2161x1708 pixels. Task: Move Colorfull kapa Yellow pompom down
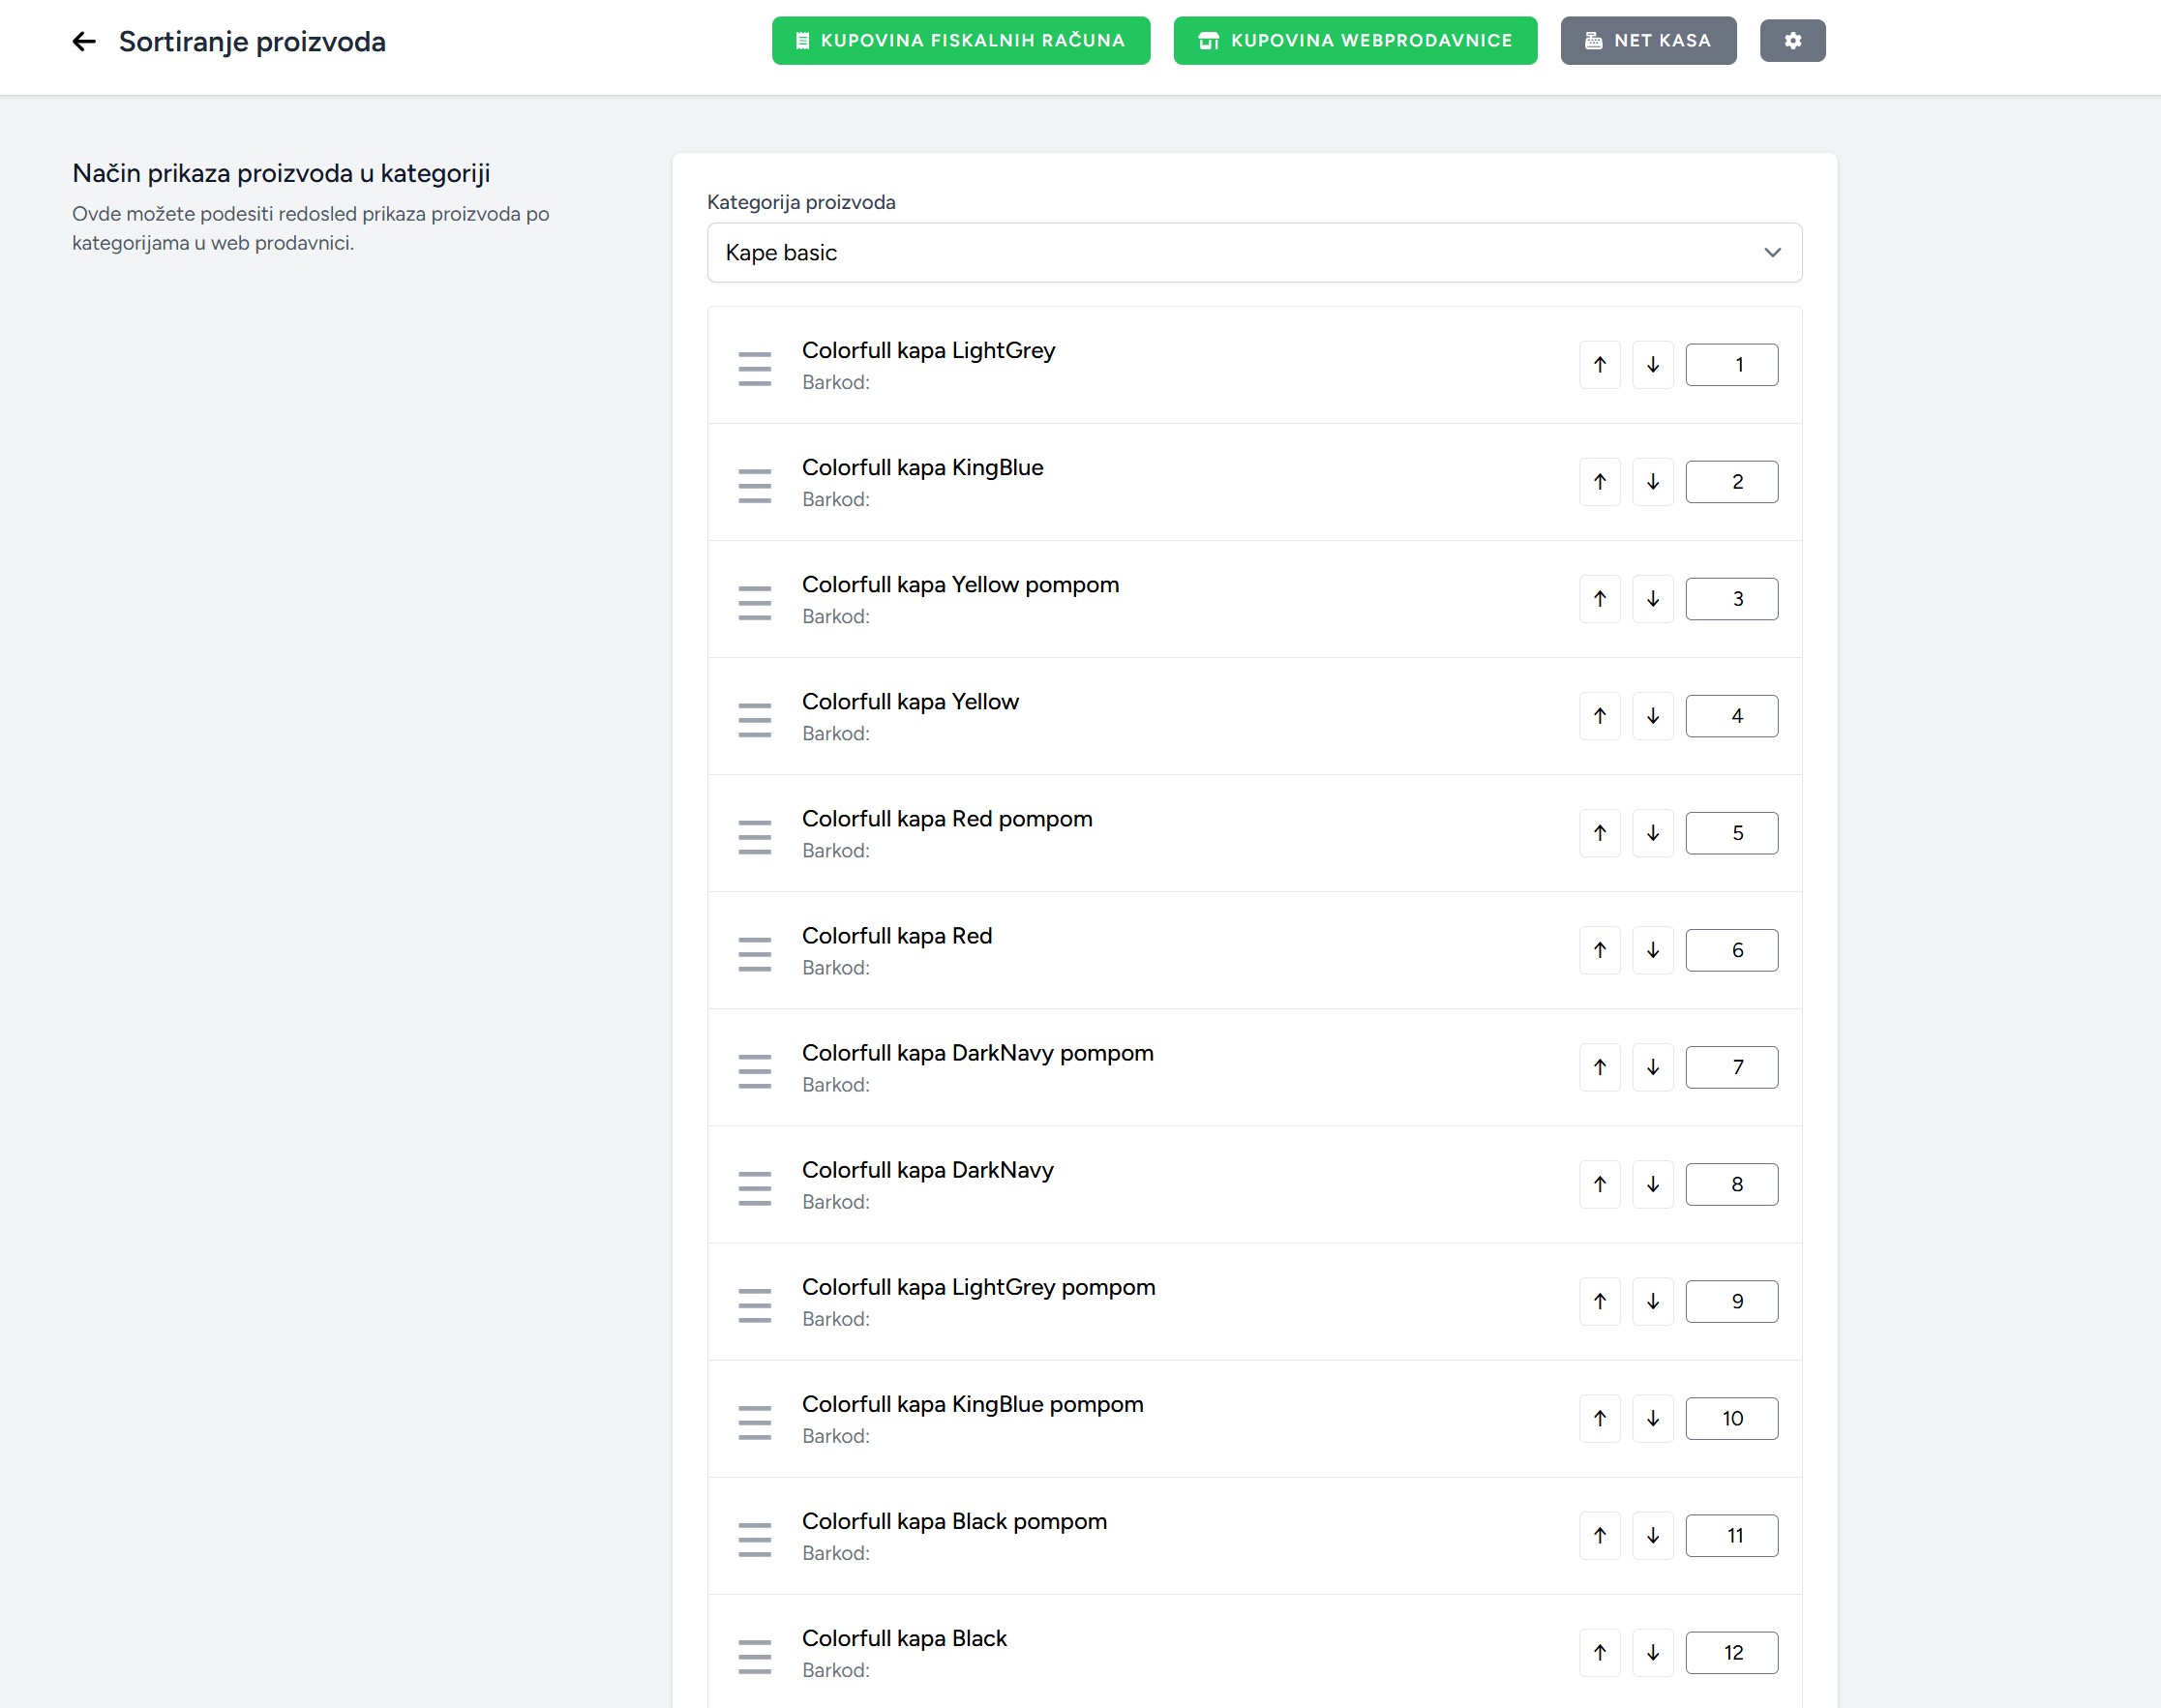pyautogui.click(x=1653, y=599)
